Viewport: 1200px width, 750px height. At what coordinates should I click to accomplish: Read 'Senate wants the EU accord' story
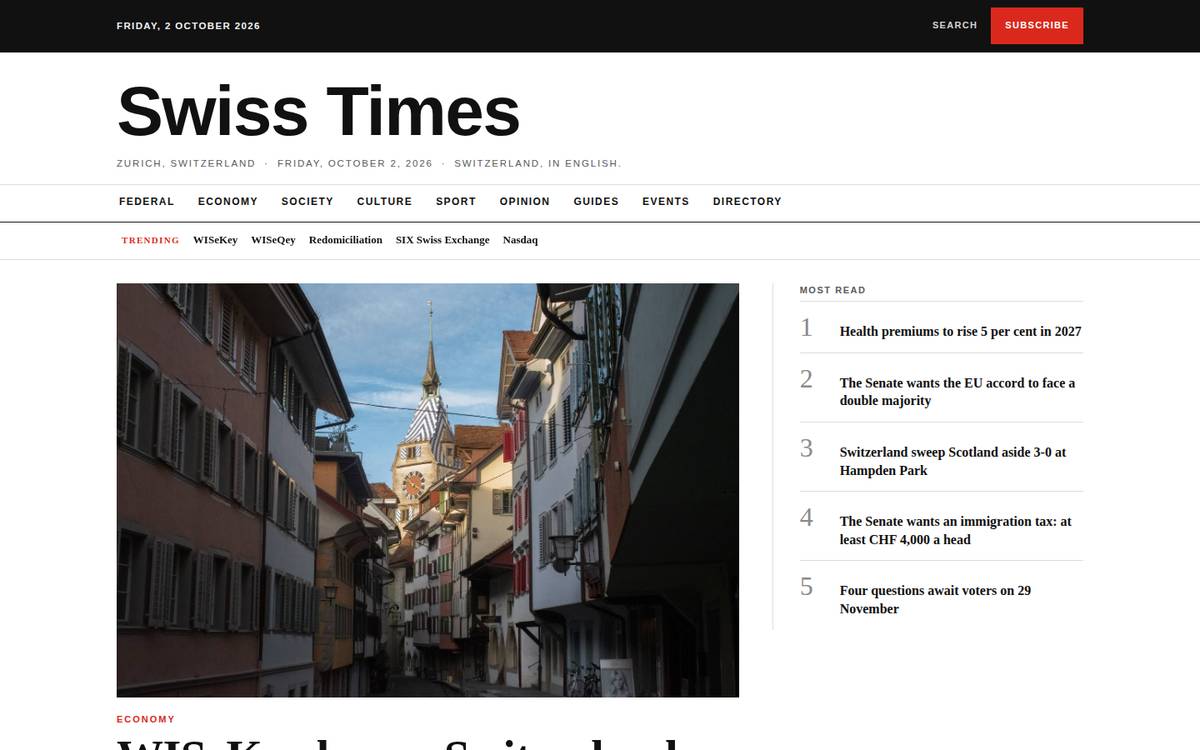tap(957, 392)
